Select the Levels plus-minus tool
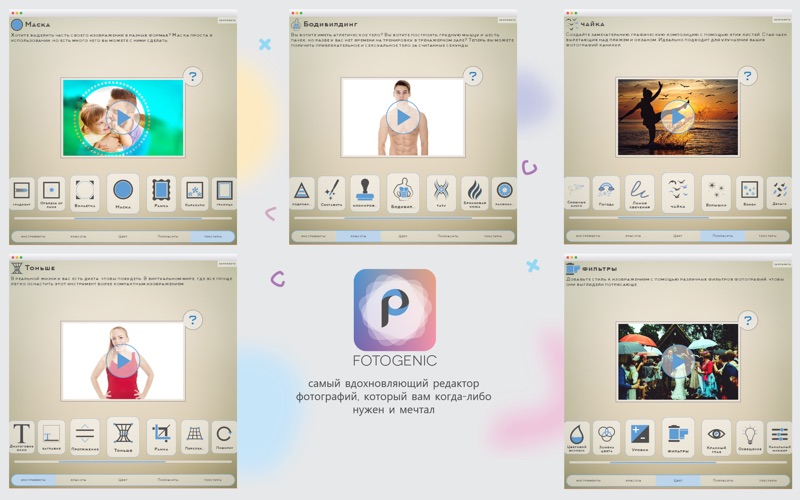The width and height of the screenshot is (800, 500). 639,437
